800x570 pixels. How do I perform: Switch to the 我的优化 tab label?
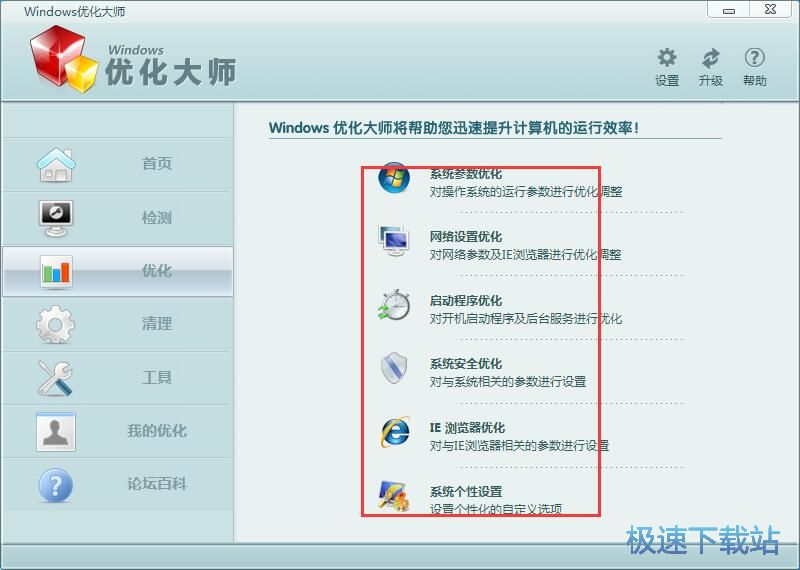(x=157, y=431)
